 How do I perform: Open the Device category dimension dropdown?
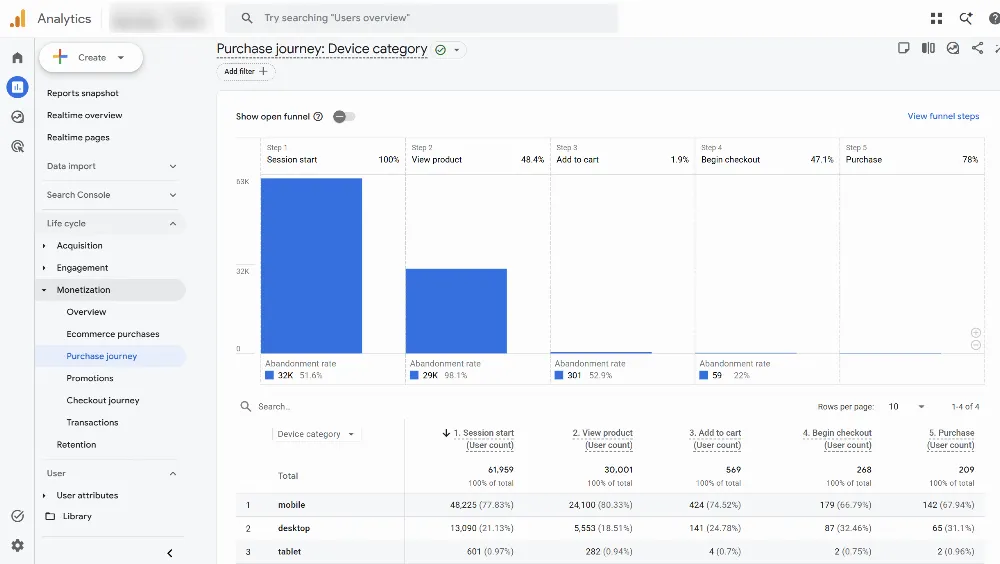pos(316,434)
